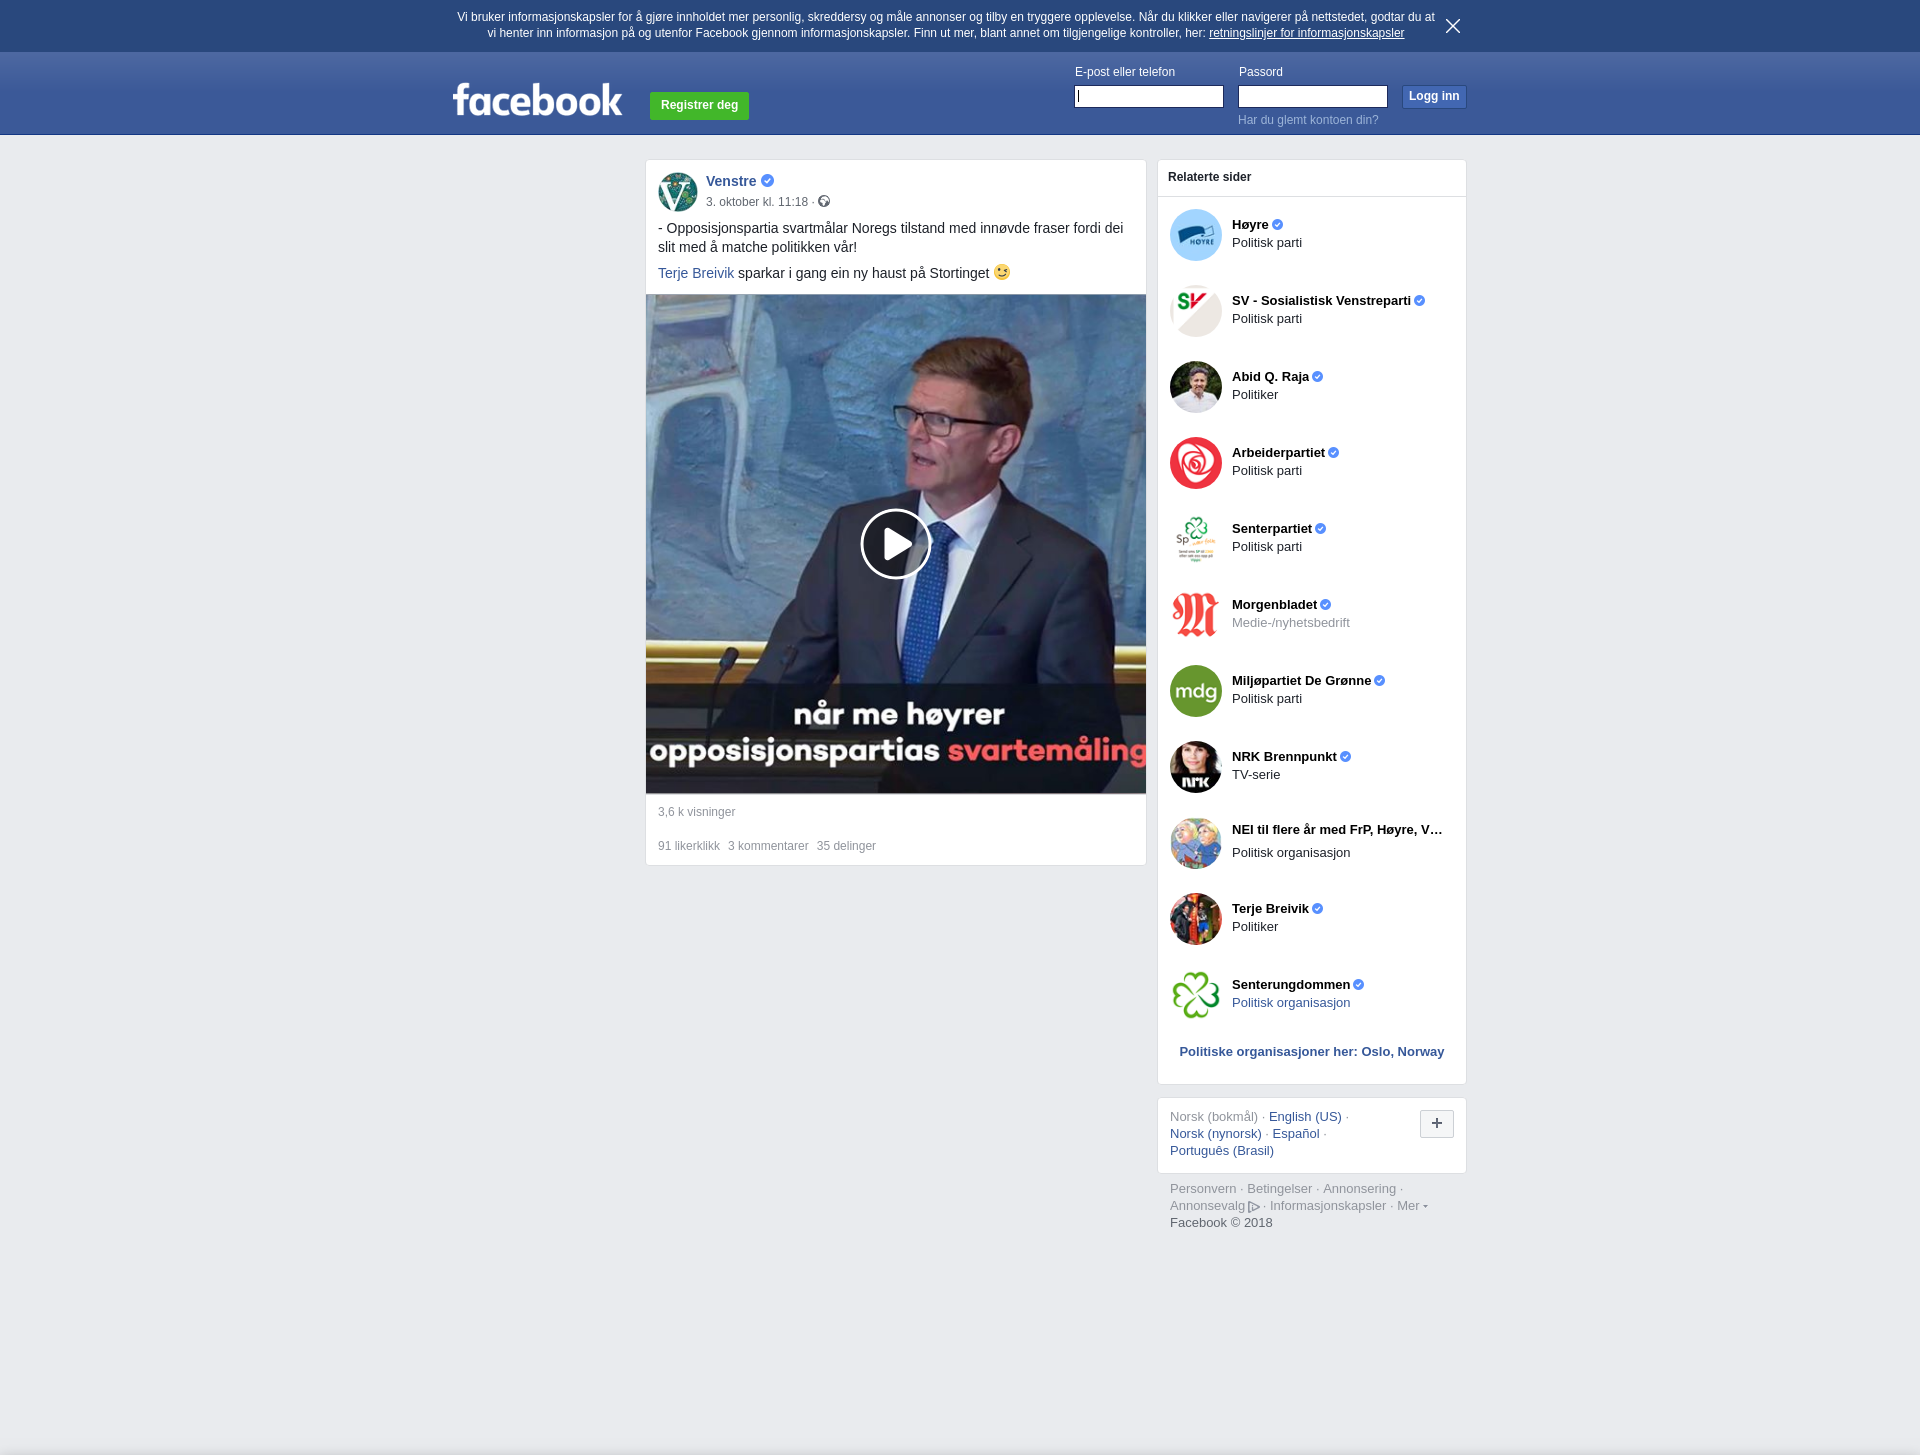Focus the E-post eller telefon field

pyautogui.click(x=1149, y=96)
